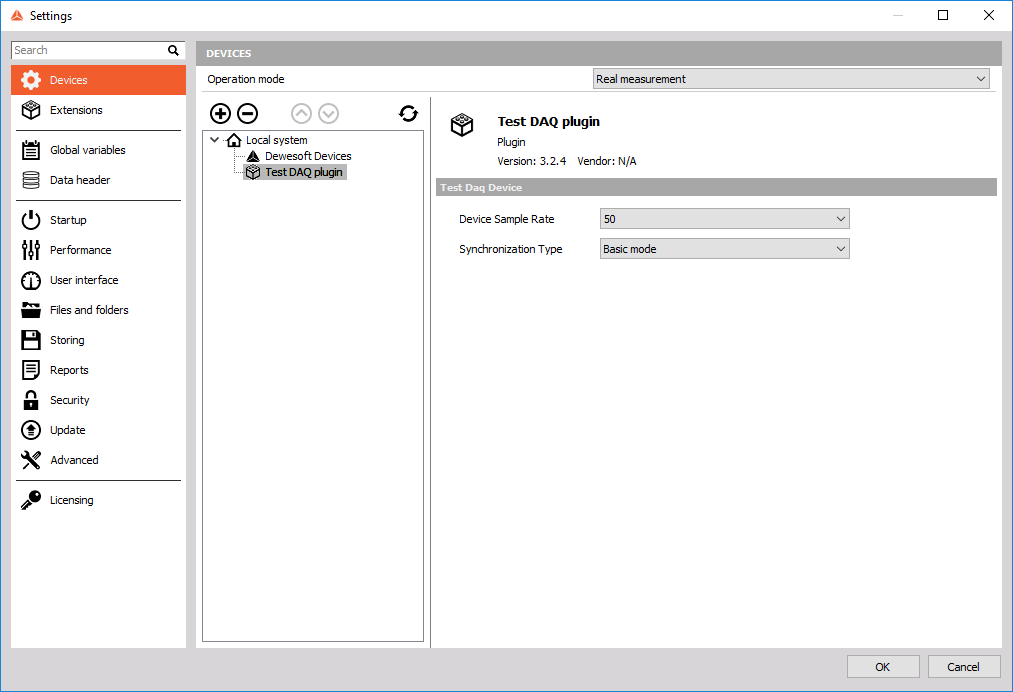Click the User interface gauge icon

tap(30, 280)
